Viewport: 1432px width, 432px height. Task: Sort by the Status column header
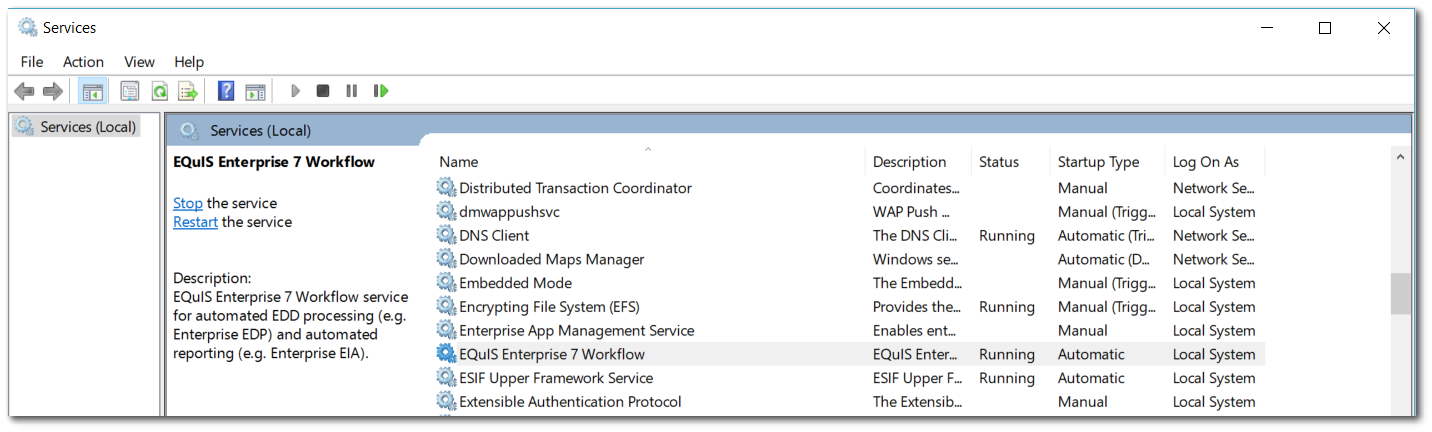point(998,162)
